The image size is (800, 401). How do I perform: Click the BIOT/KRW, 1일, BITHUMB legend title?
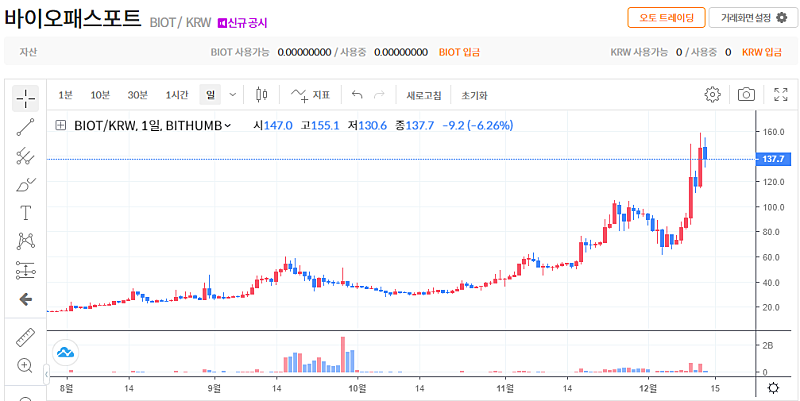click(147, 126)
